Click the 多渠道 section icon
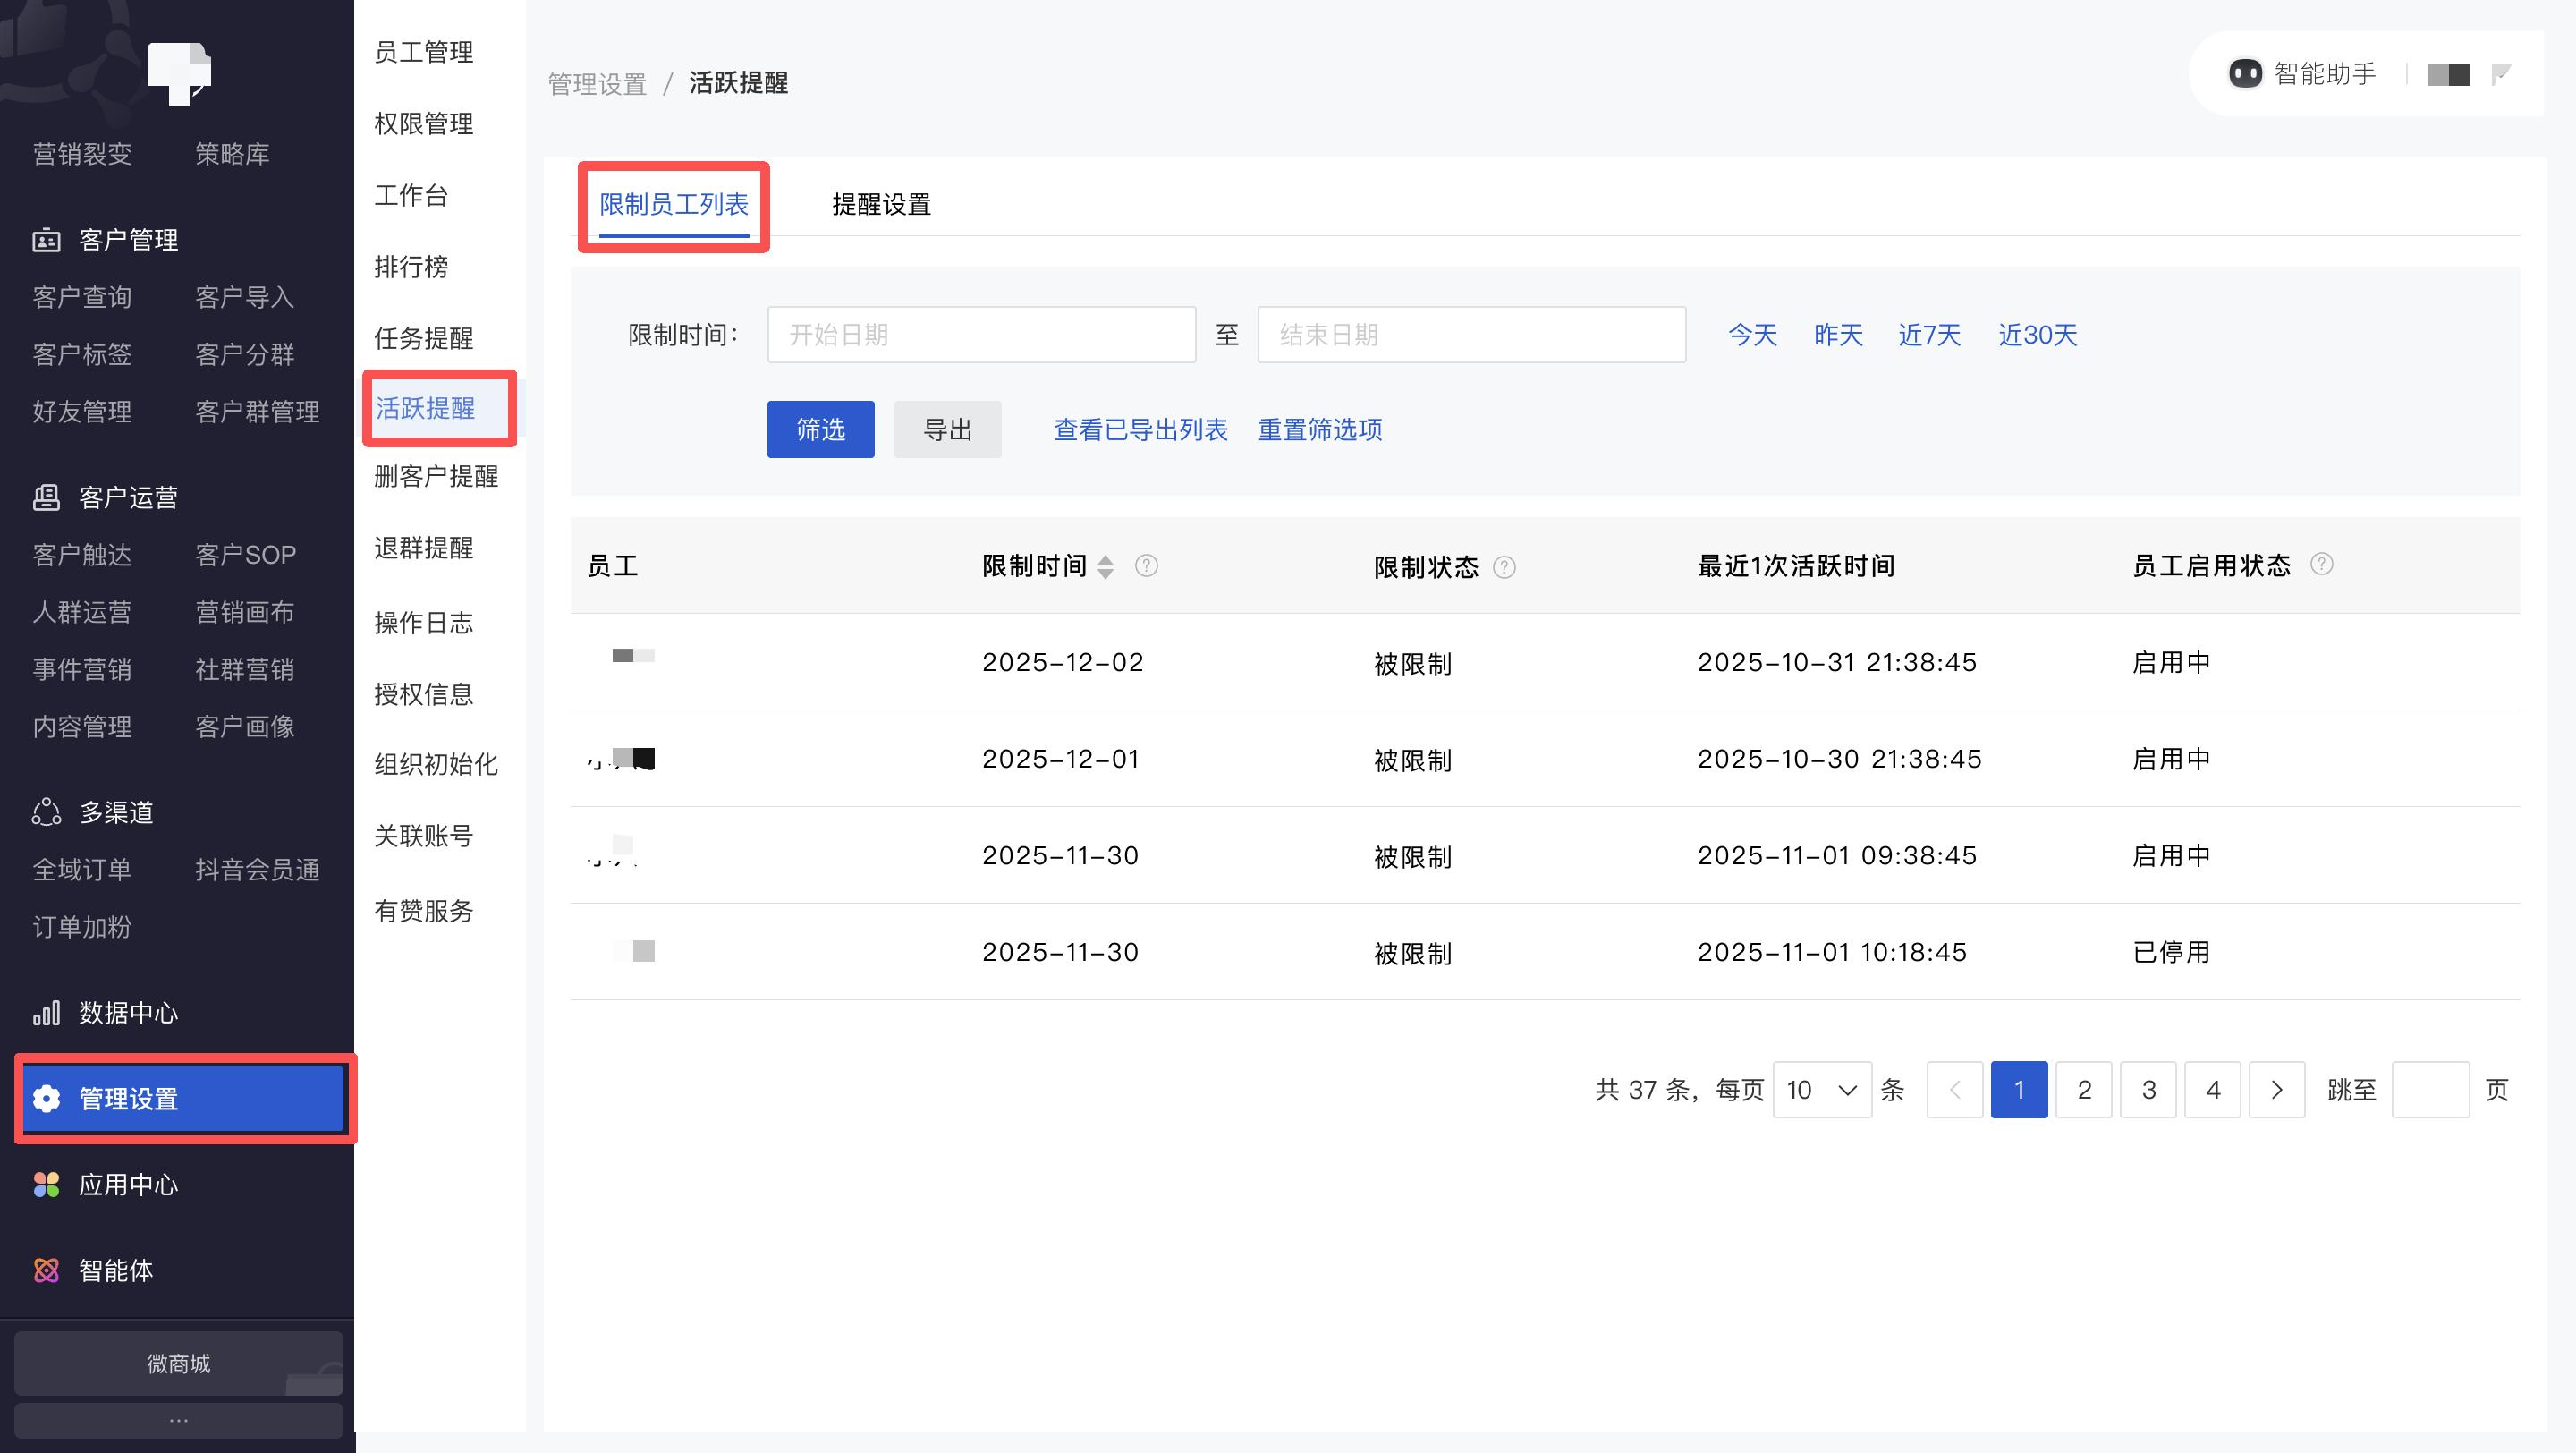This screenshot has height=1453, width=2576. pyautogui.click(x=46, y=812)
